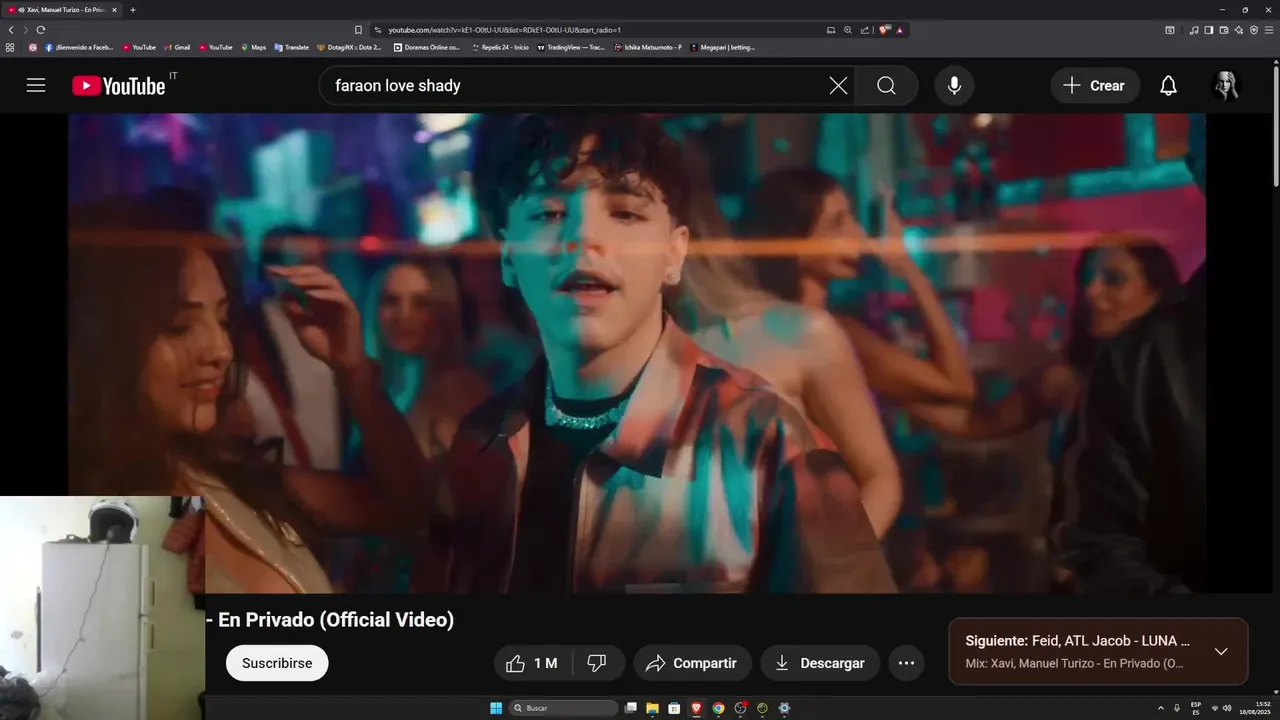Click the video player to pause
The width and height of the screenshot is (1280, 720).
[x=637, y=353]
